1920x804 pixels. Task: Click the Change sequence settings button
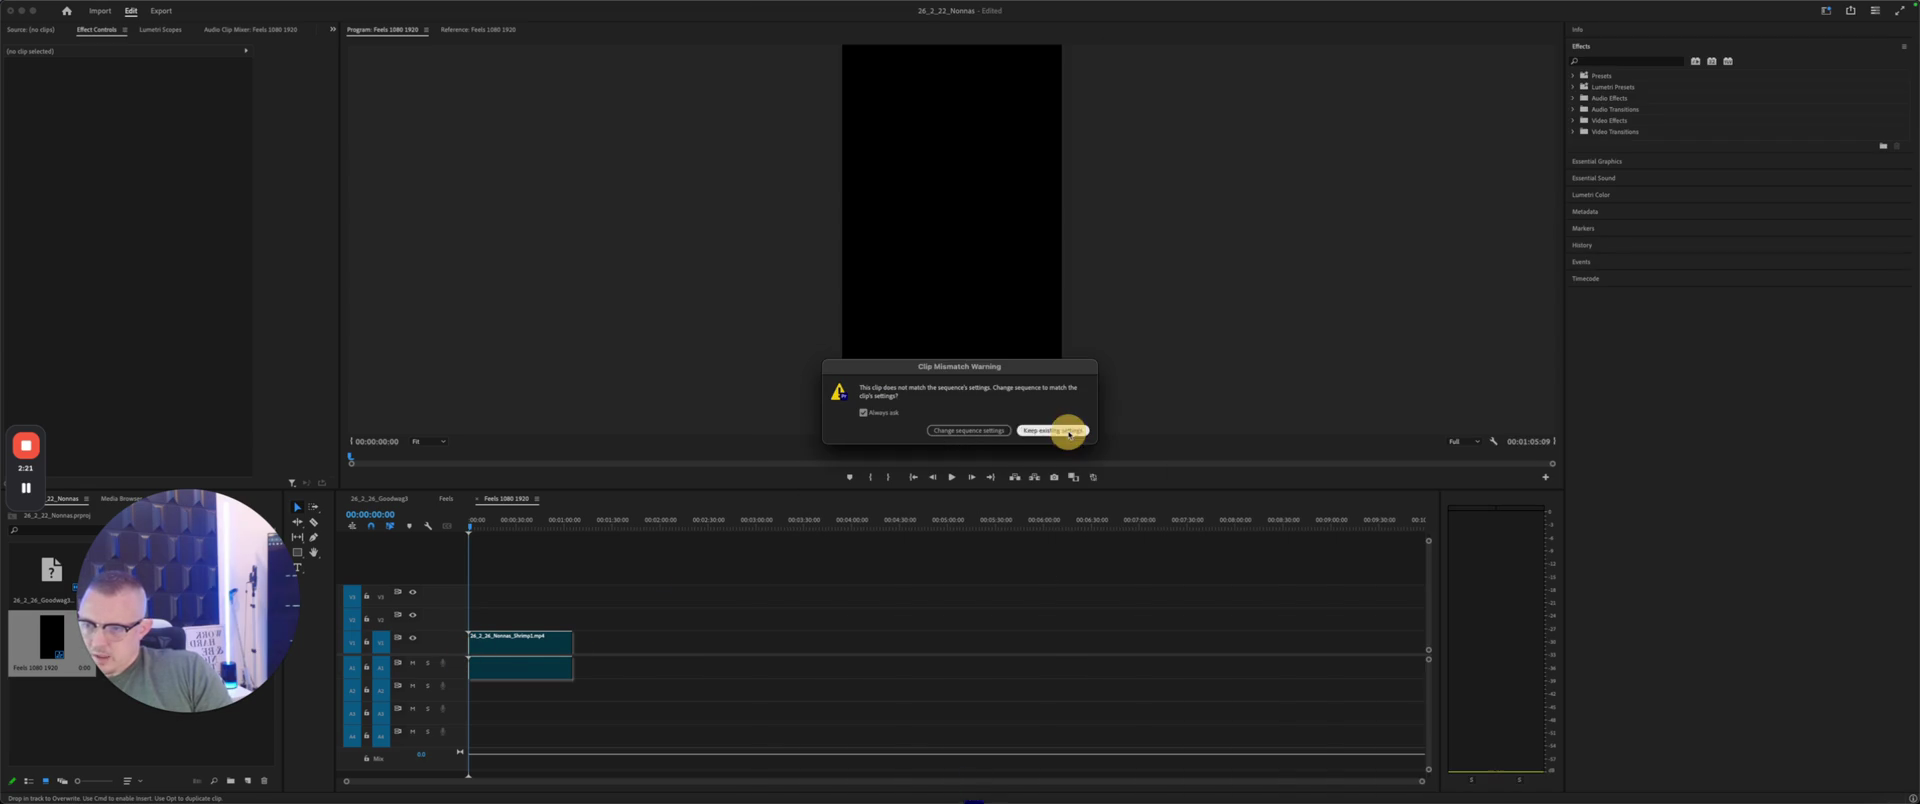pos(968,431)
